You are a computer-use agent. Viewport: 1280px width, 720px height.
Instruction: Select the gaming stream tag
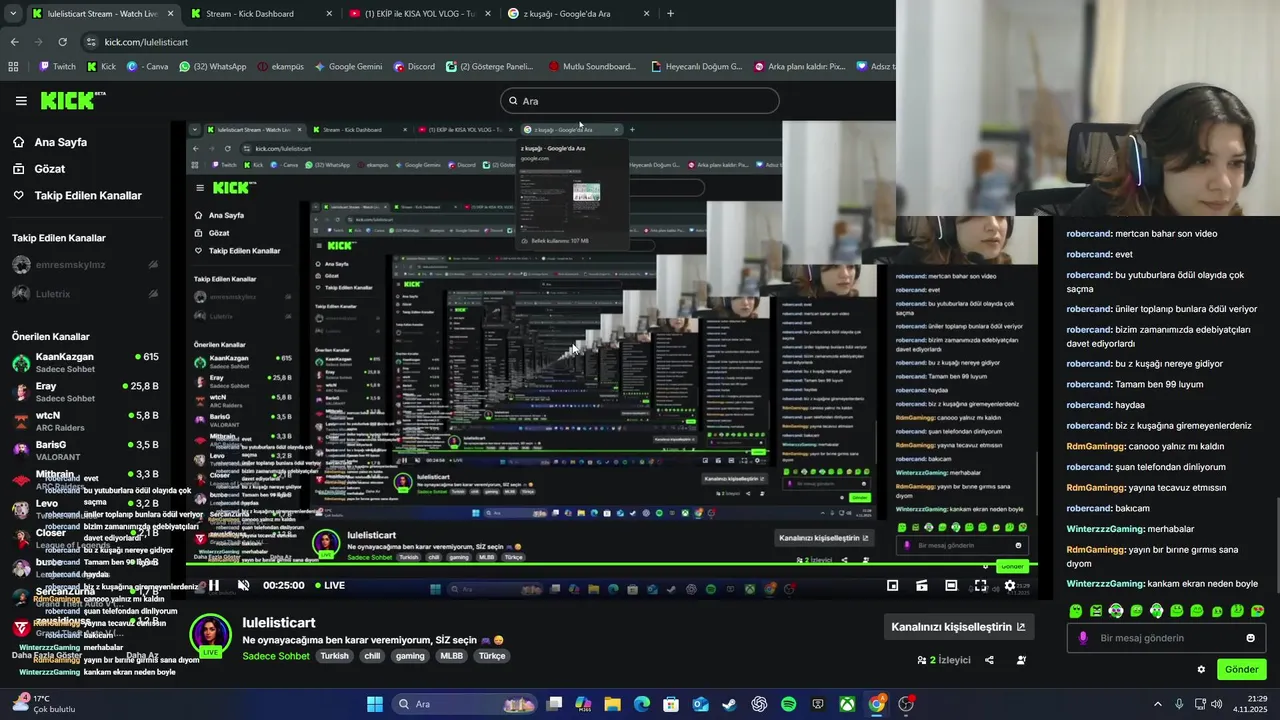click(410, 656)
